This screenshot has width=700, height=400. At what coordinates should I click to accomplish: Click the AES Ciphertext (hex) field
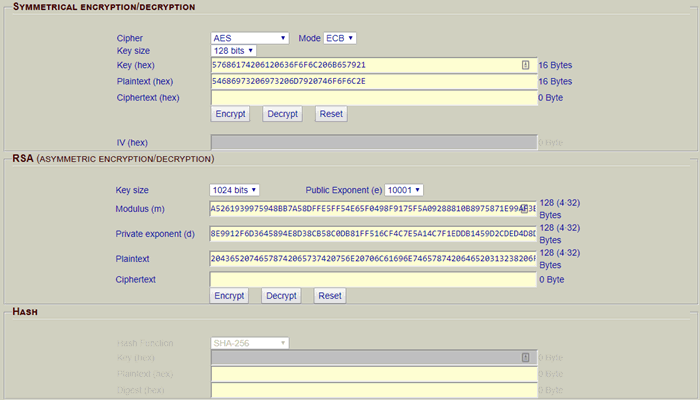(372, 98)
